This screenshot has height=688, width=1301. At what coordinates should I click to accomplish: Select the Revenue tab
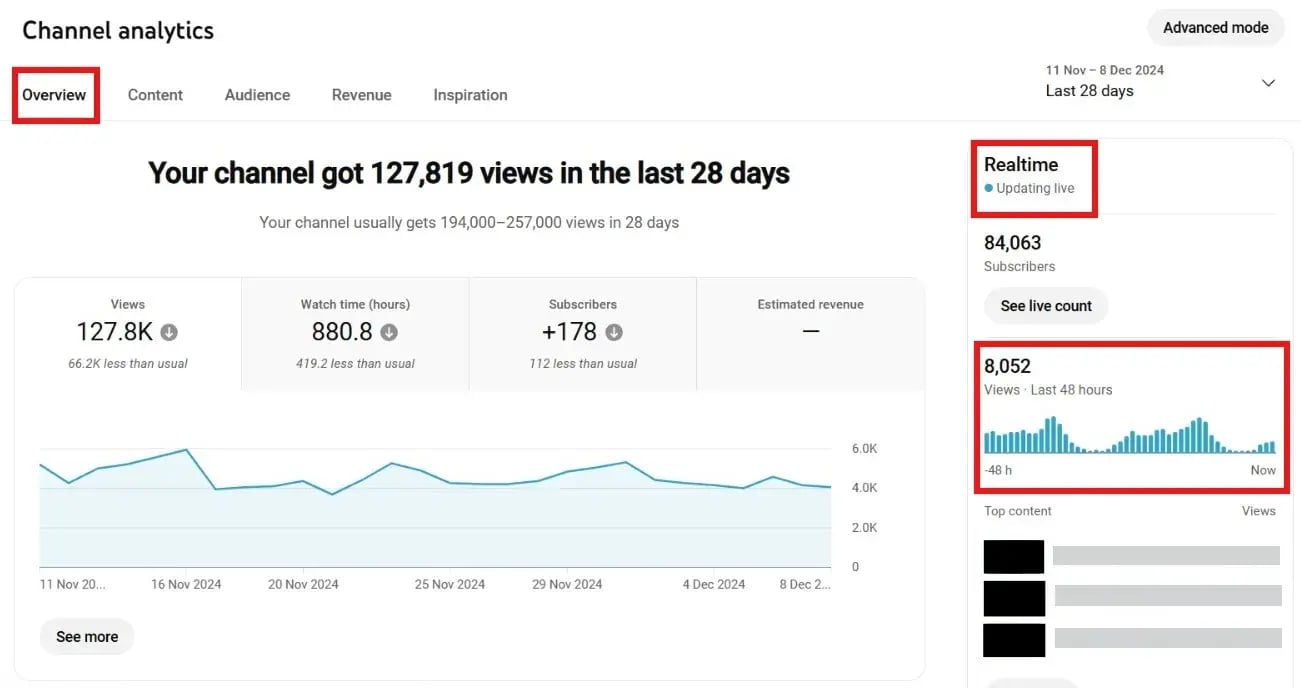coord(361,95)
